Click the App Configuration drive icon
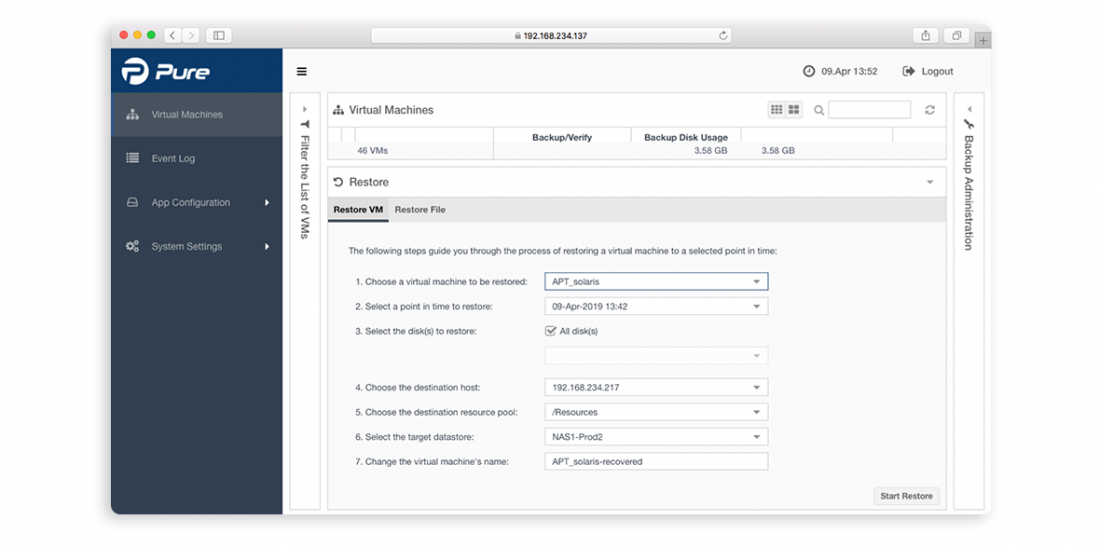This screenshot has height=547, width=1100. pyautogui.click(x=132, y=203)
